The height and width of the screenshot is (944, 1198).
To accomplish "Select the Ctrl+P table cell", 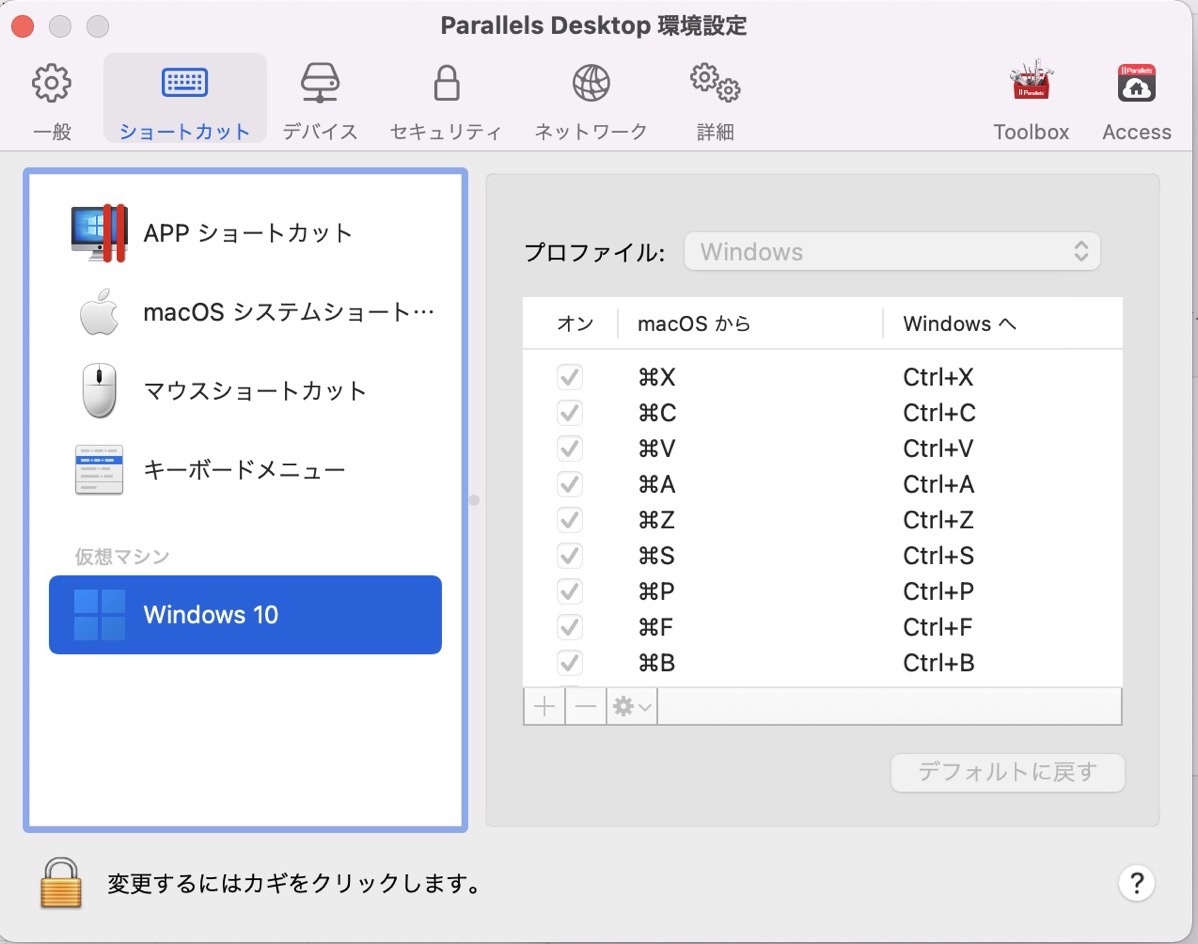I will click(x=938, y=591).
